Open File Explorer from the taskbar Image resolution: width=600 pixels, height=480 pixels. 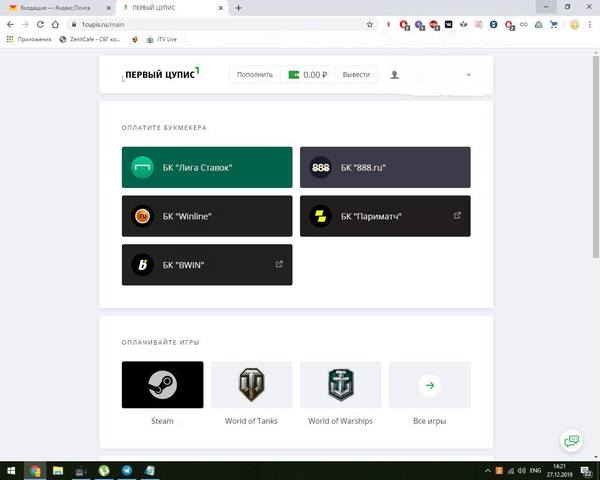coord(58,470)
